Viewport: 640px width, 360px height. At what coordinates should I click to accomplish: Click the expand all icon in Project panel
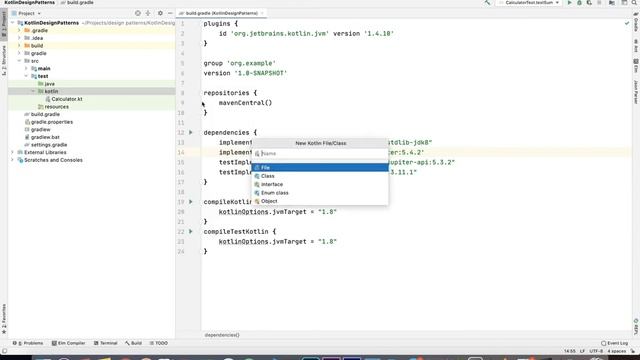click(x=148, y=13)
